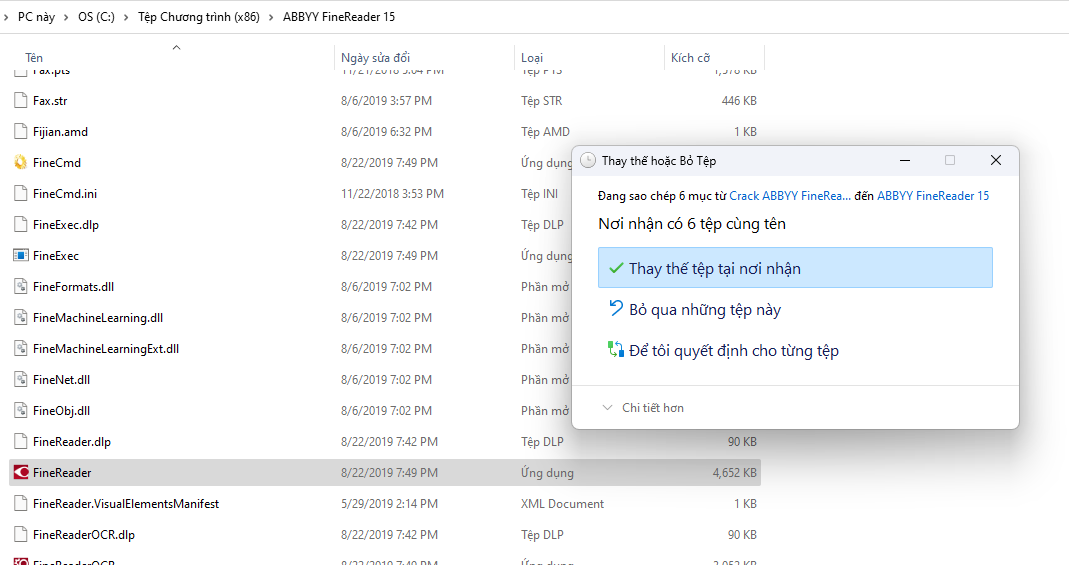Click the FineFormats.dll file icon
Image resolution: width=1069 pixels, height=565 pixels.
point(20,286)
